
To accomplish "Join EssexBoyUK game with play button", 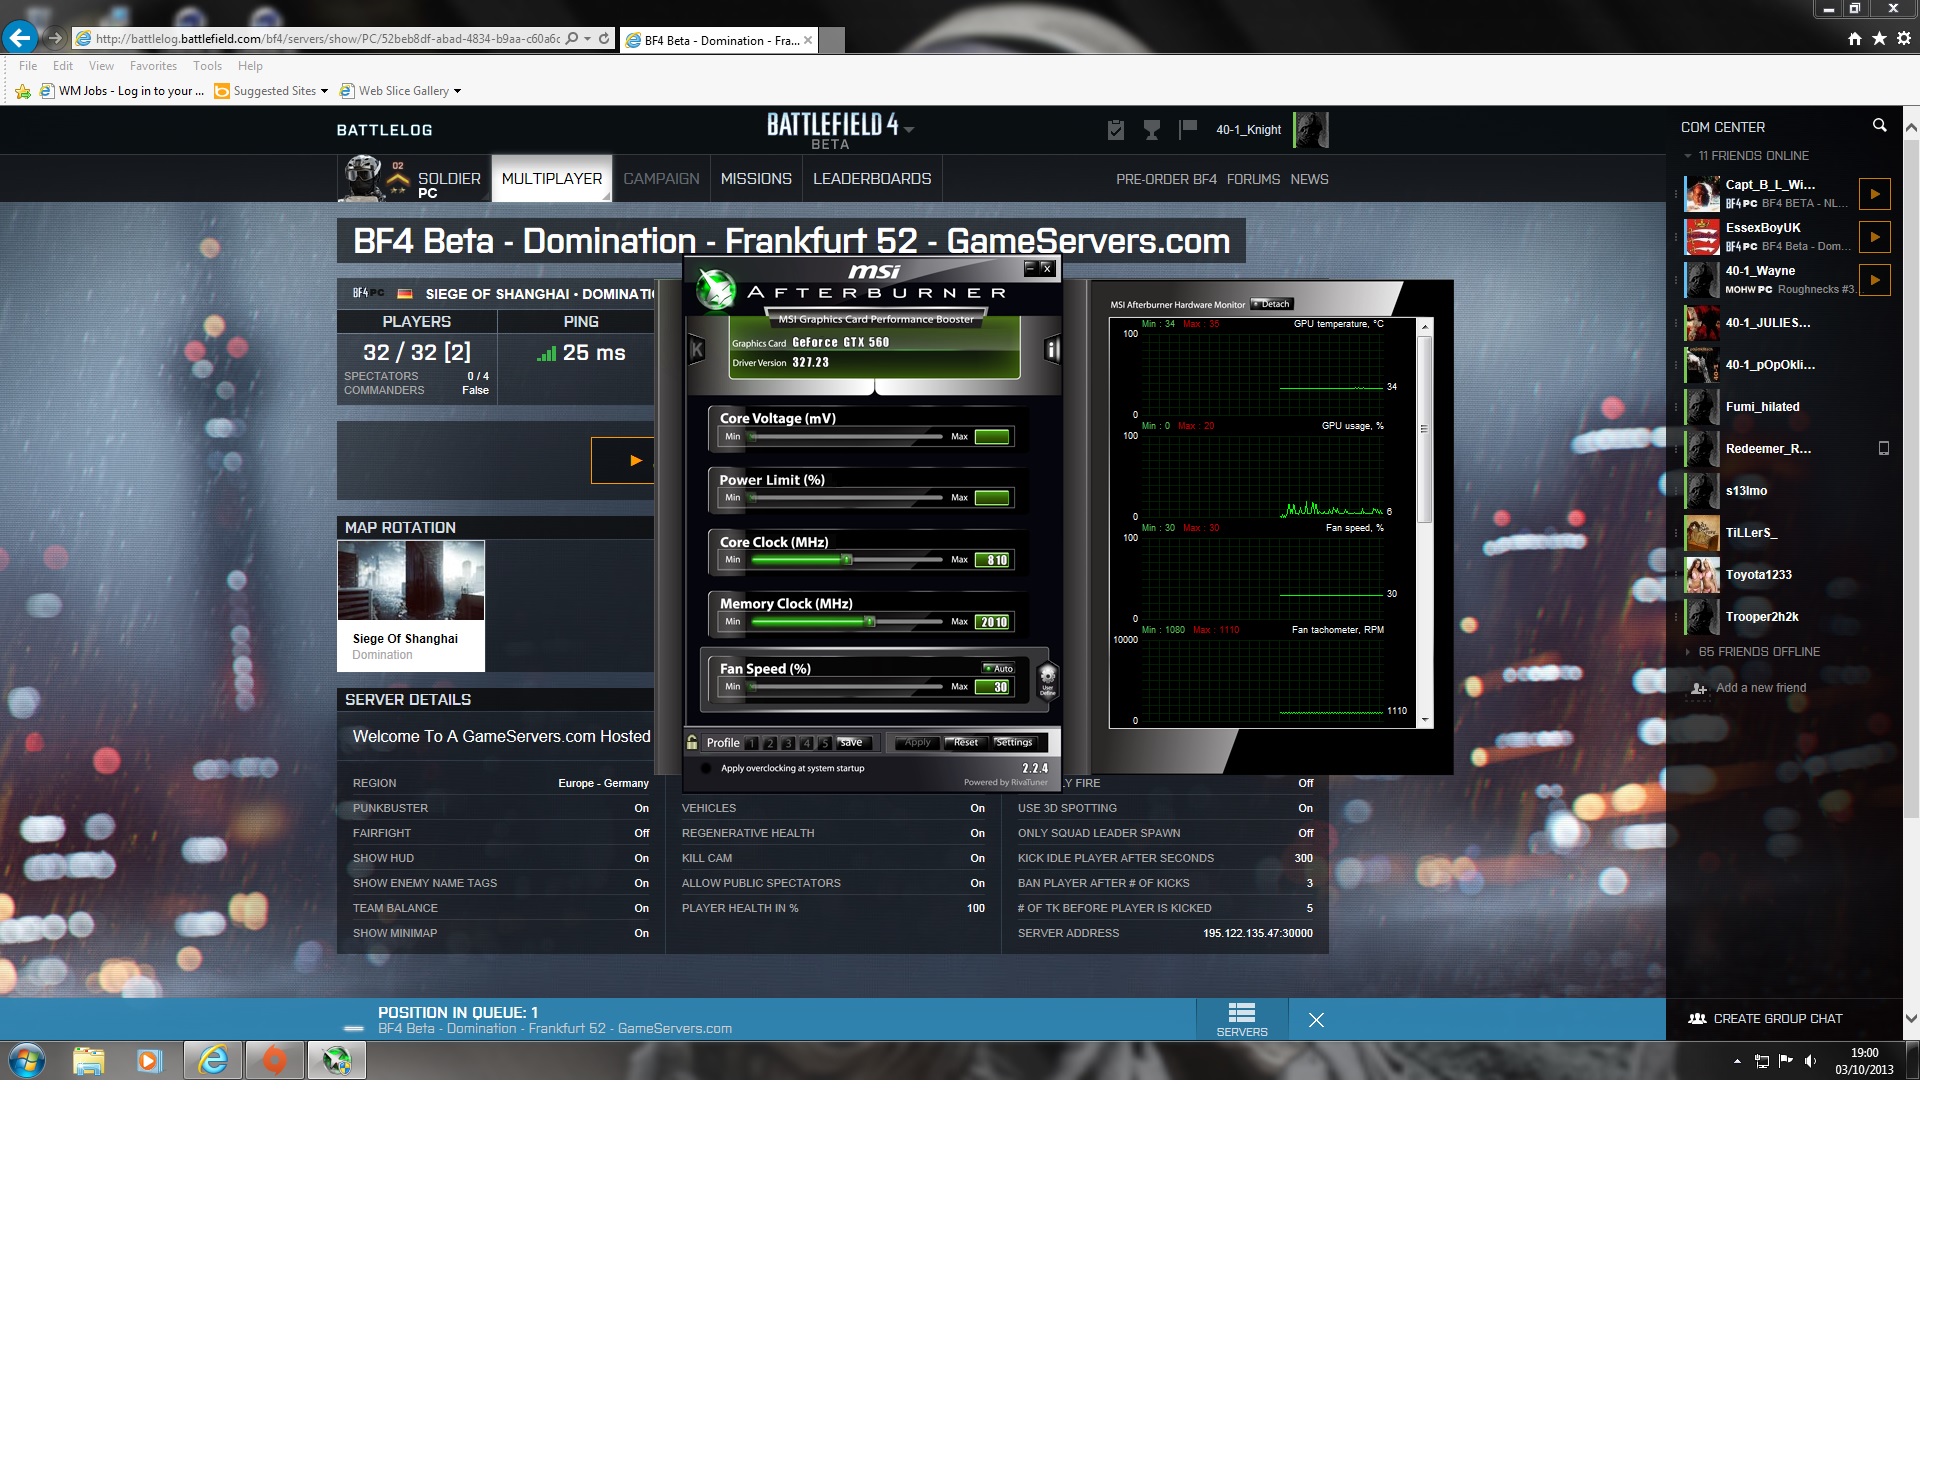I will click(1874, 237).
